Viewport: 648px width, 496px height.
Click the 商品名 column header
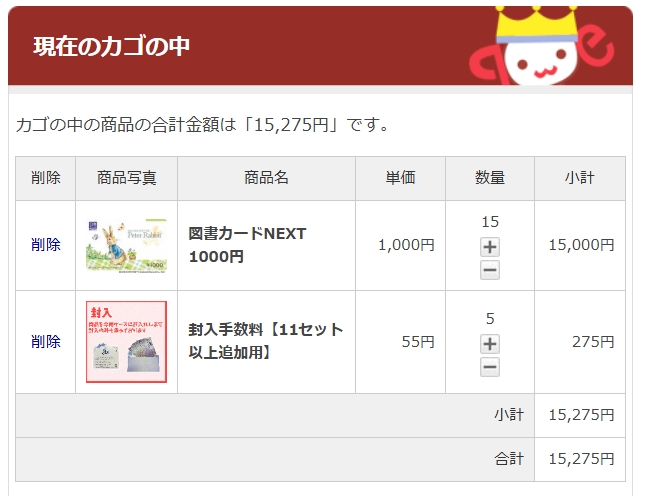[266, 178]
